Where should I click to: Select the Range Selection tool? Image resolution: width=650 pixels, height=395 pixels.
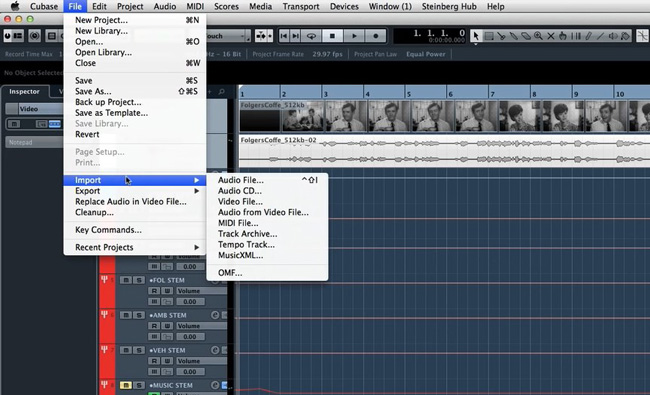(489, 36)
